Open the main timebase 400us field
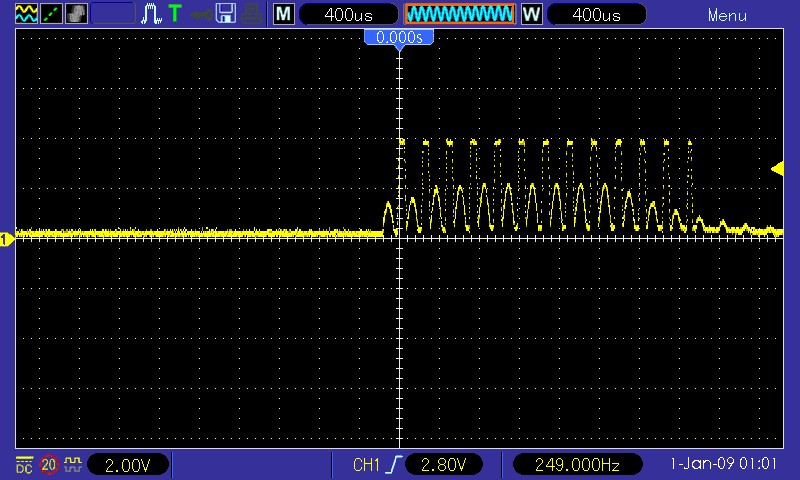This screenshot has width=800, height=480. 348,15
